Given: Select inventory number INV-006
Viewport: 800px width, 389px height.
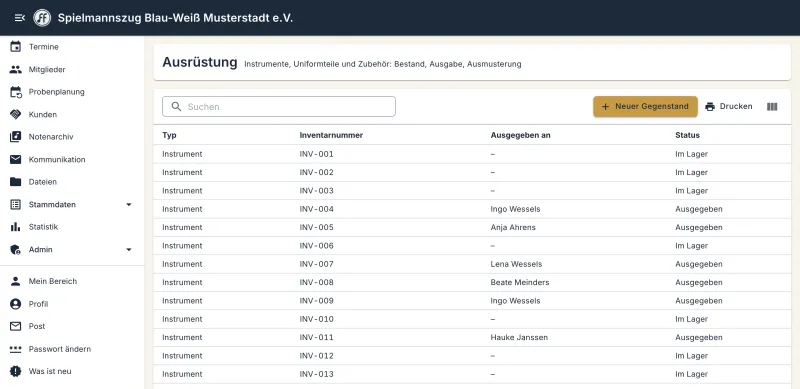Looking at the screenshot, I should coord(316,246).
